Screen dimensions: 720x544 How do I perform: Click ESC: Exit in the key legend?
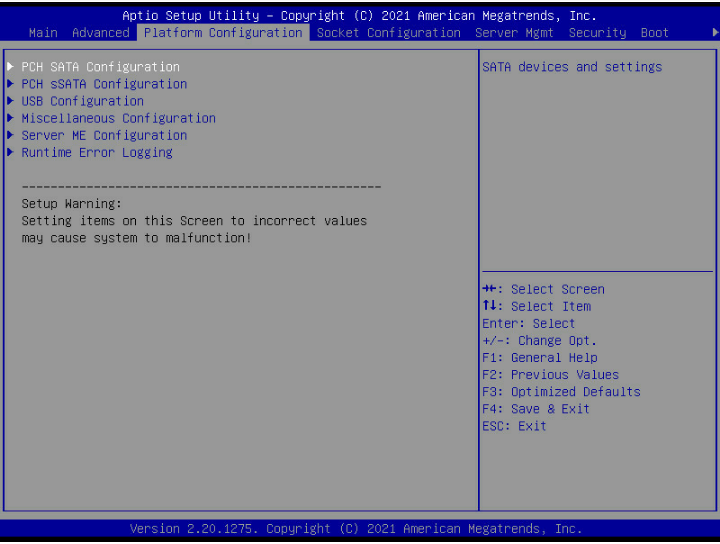pos(514,425)
